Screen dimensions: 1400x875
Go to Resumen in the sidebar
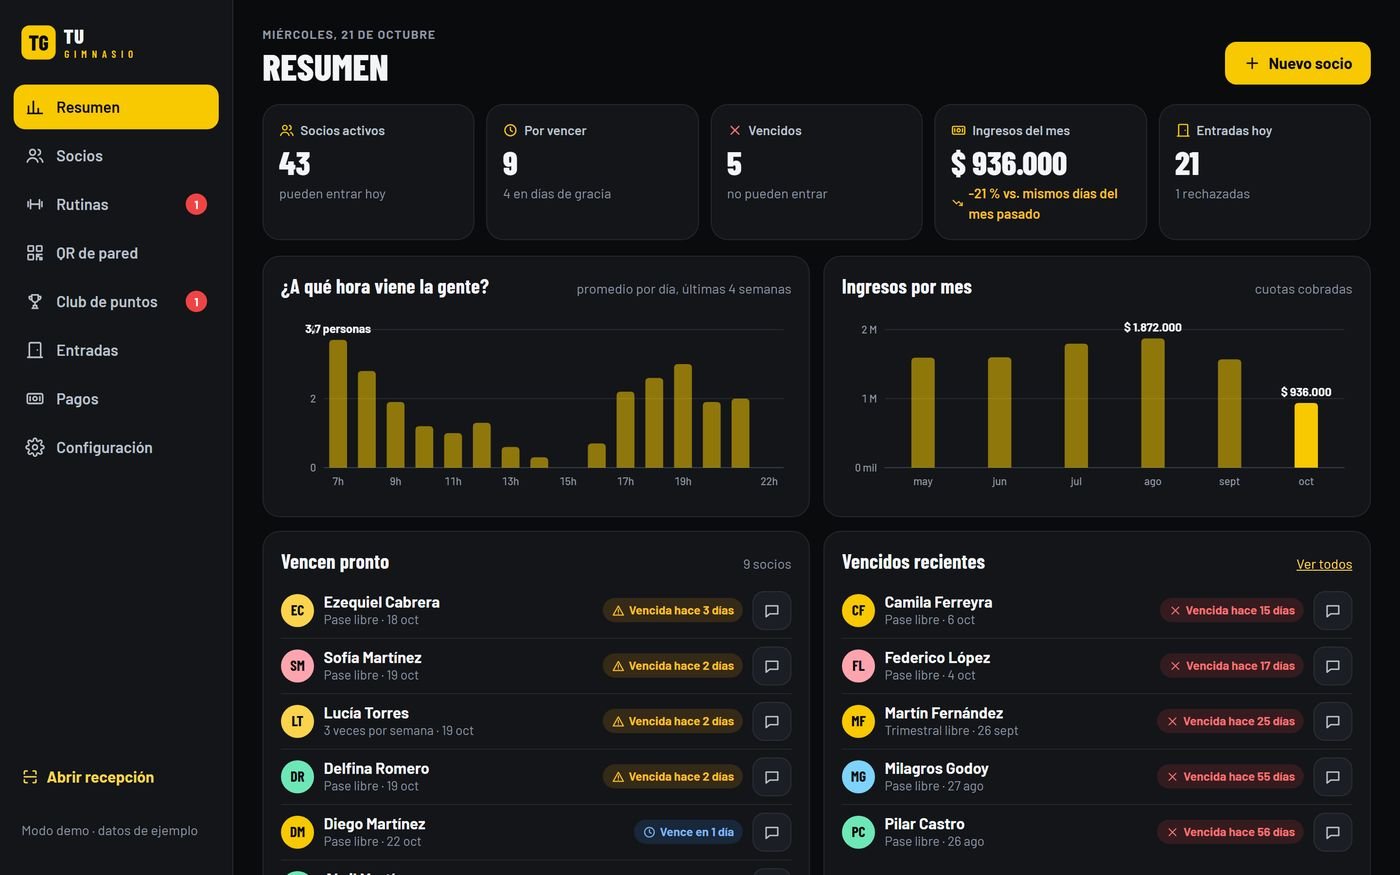[x=116, y=107]
